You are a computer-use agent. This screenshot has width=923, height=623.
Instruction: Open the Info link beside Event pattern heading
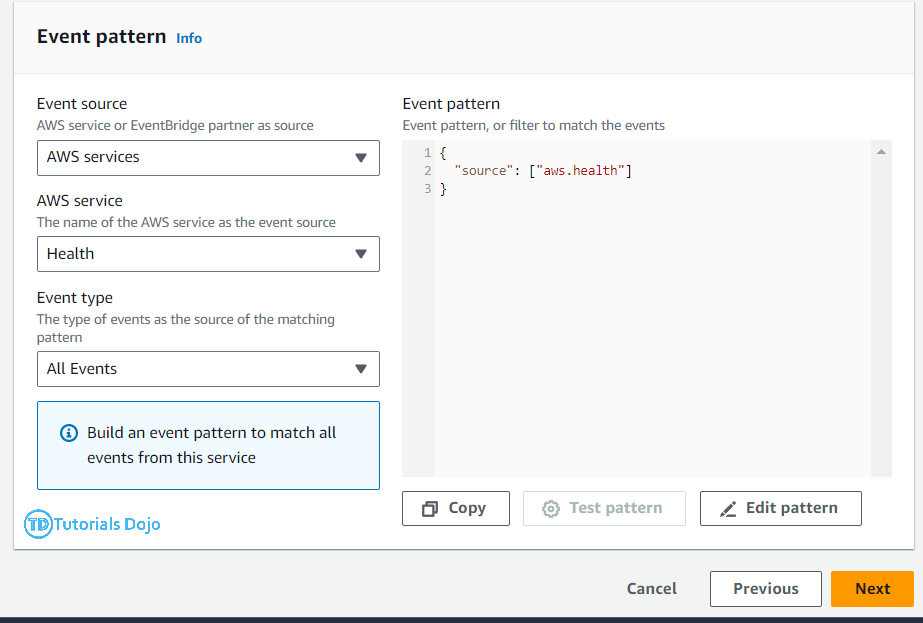pos(189,38)
